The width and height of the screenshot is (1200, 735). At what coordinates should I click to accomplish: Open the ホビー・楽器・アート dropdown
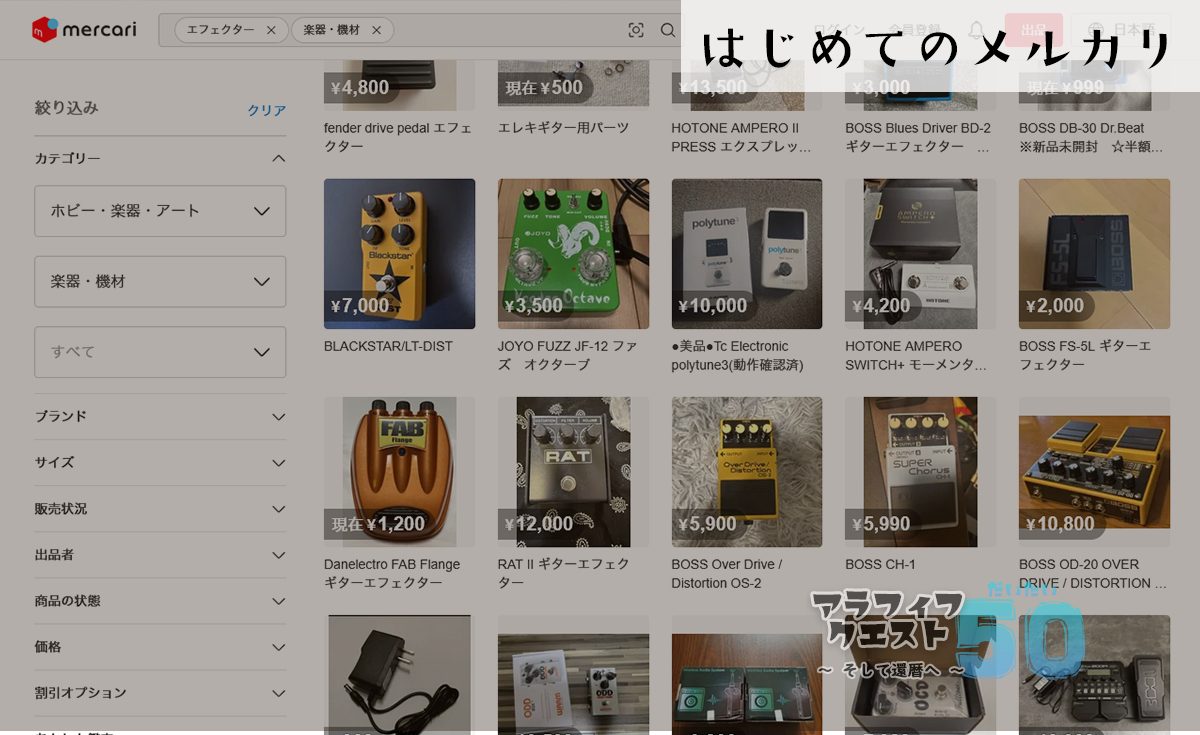[160, 211]
